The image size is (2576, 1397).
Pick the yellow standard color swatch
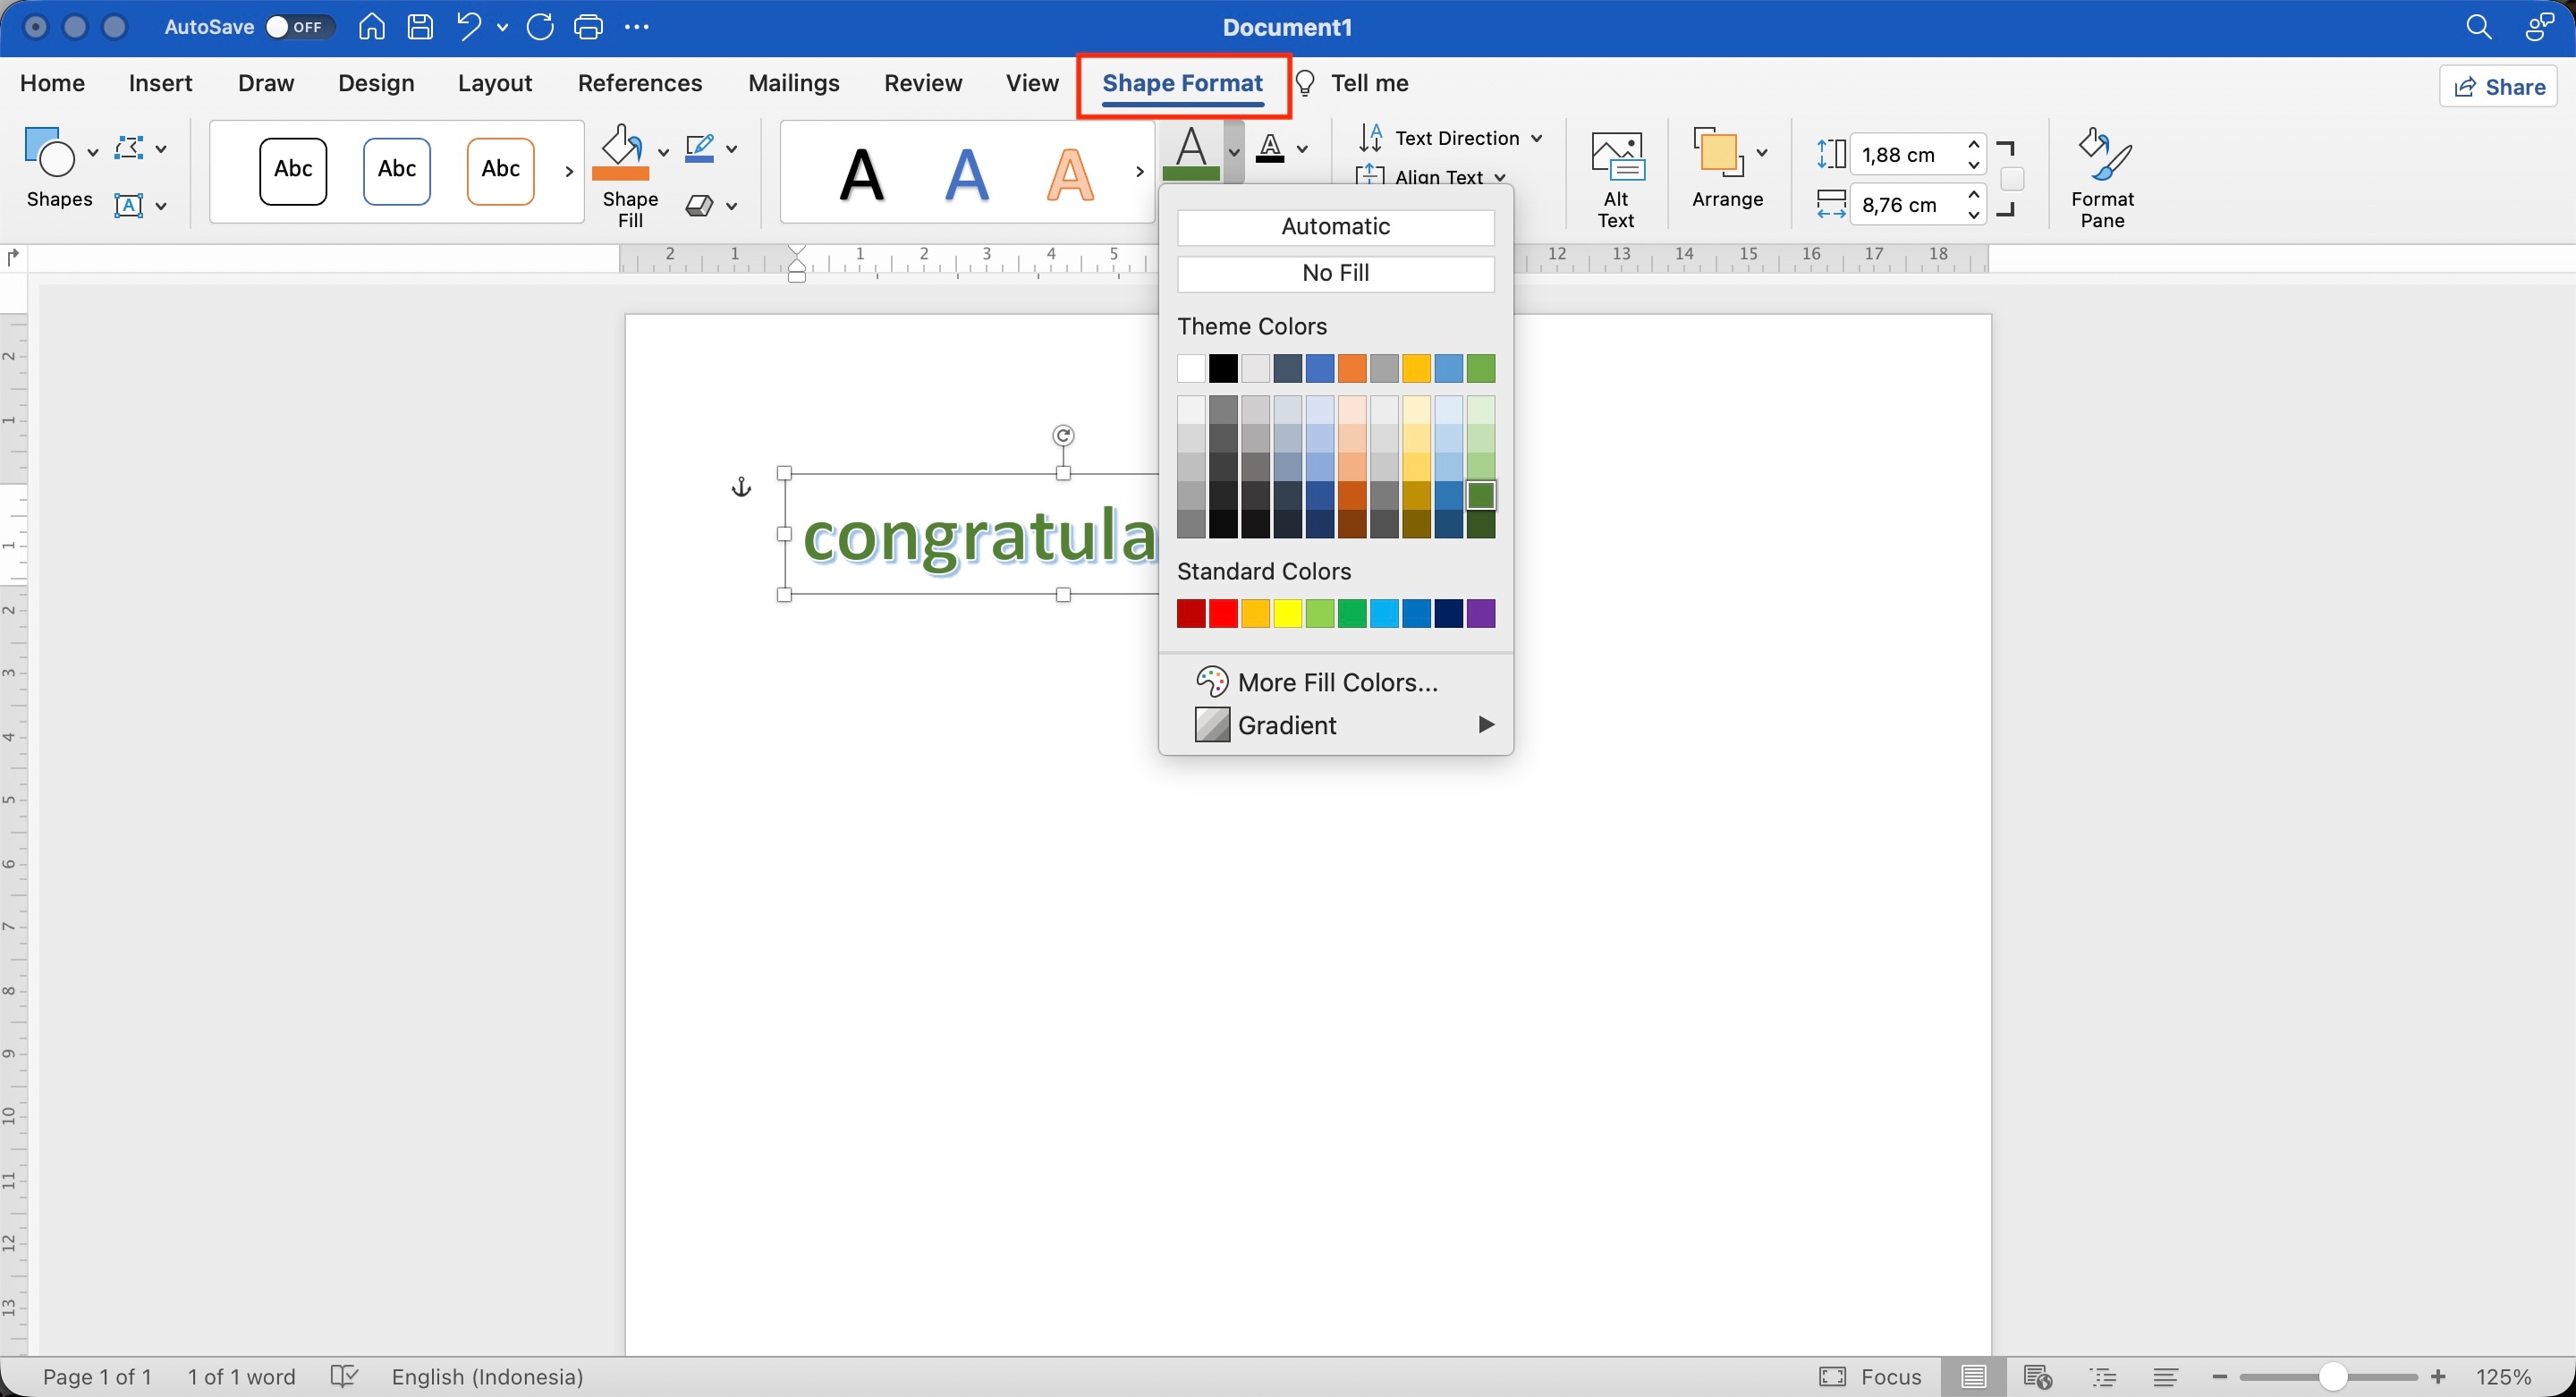pyautogui.click(x=1287, y=613)
